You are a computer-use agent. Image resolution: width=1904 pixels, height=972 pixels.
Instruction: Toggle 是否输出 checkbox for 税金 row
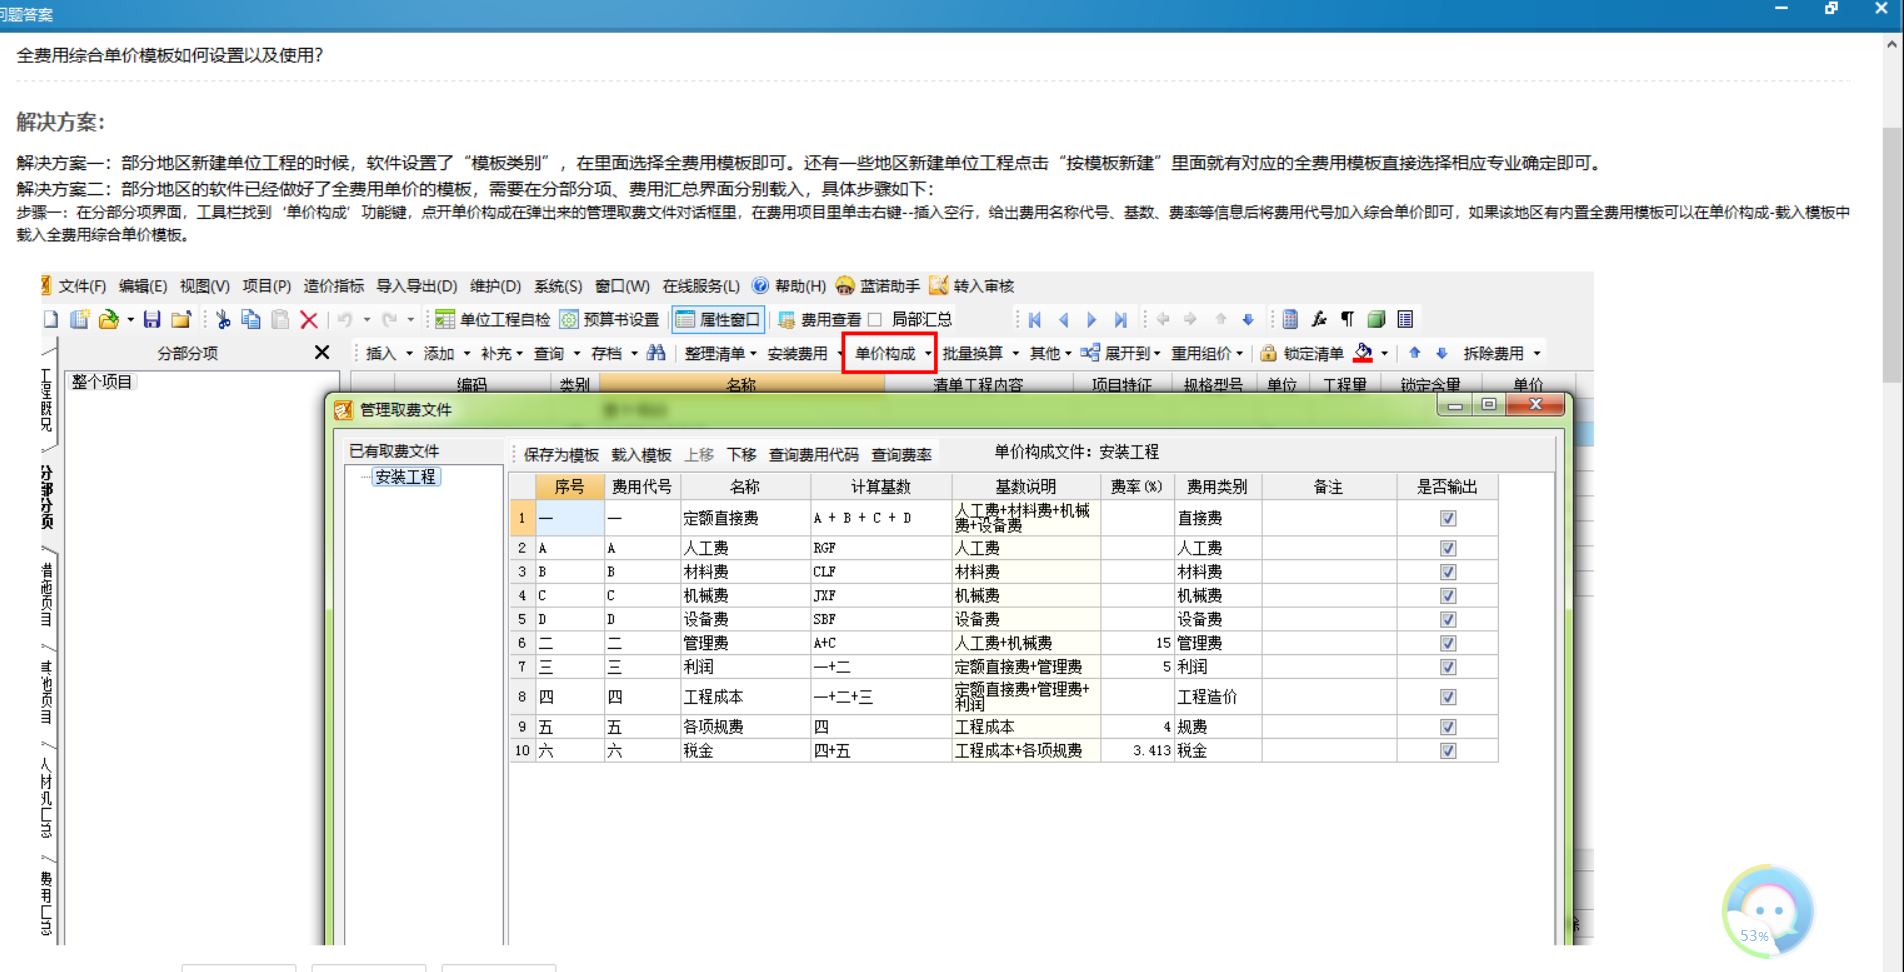(1447, 751)
